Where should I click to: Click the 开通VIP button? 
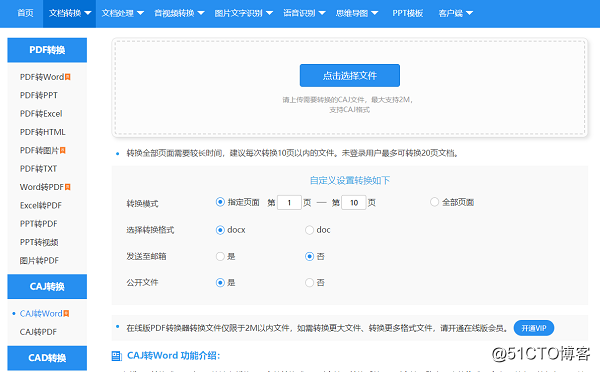point(534,328)
